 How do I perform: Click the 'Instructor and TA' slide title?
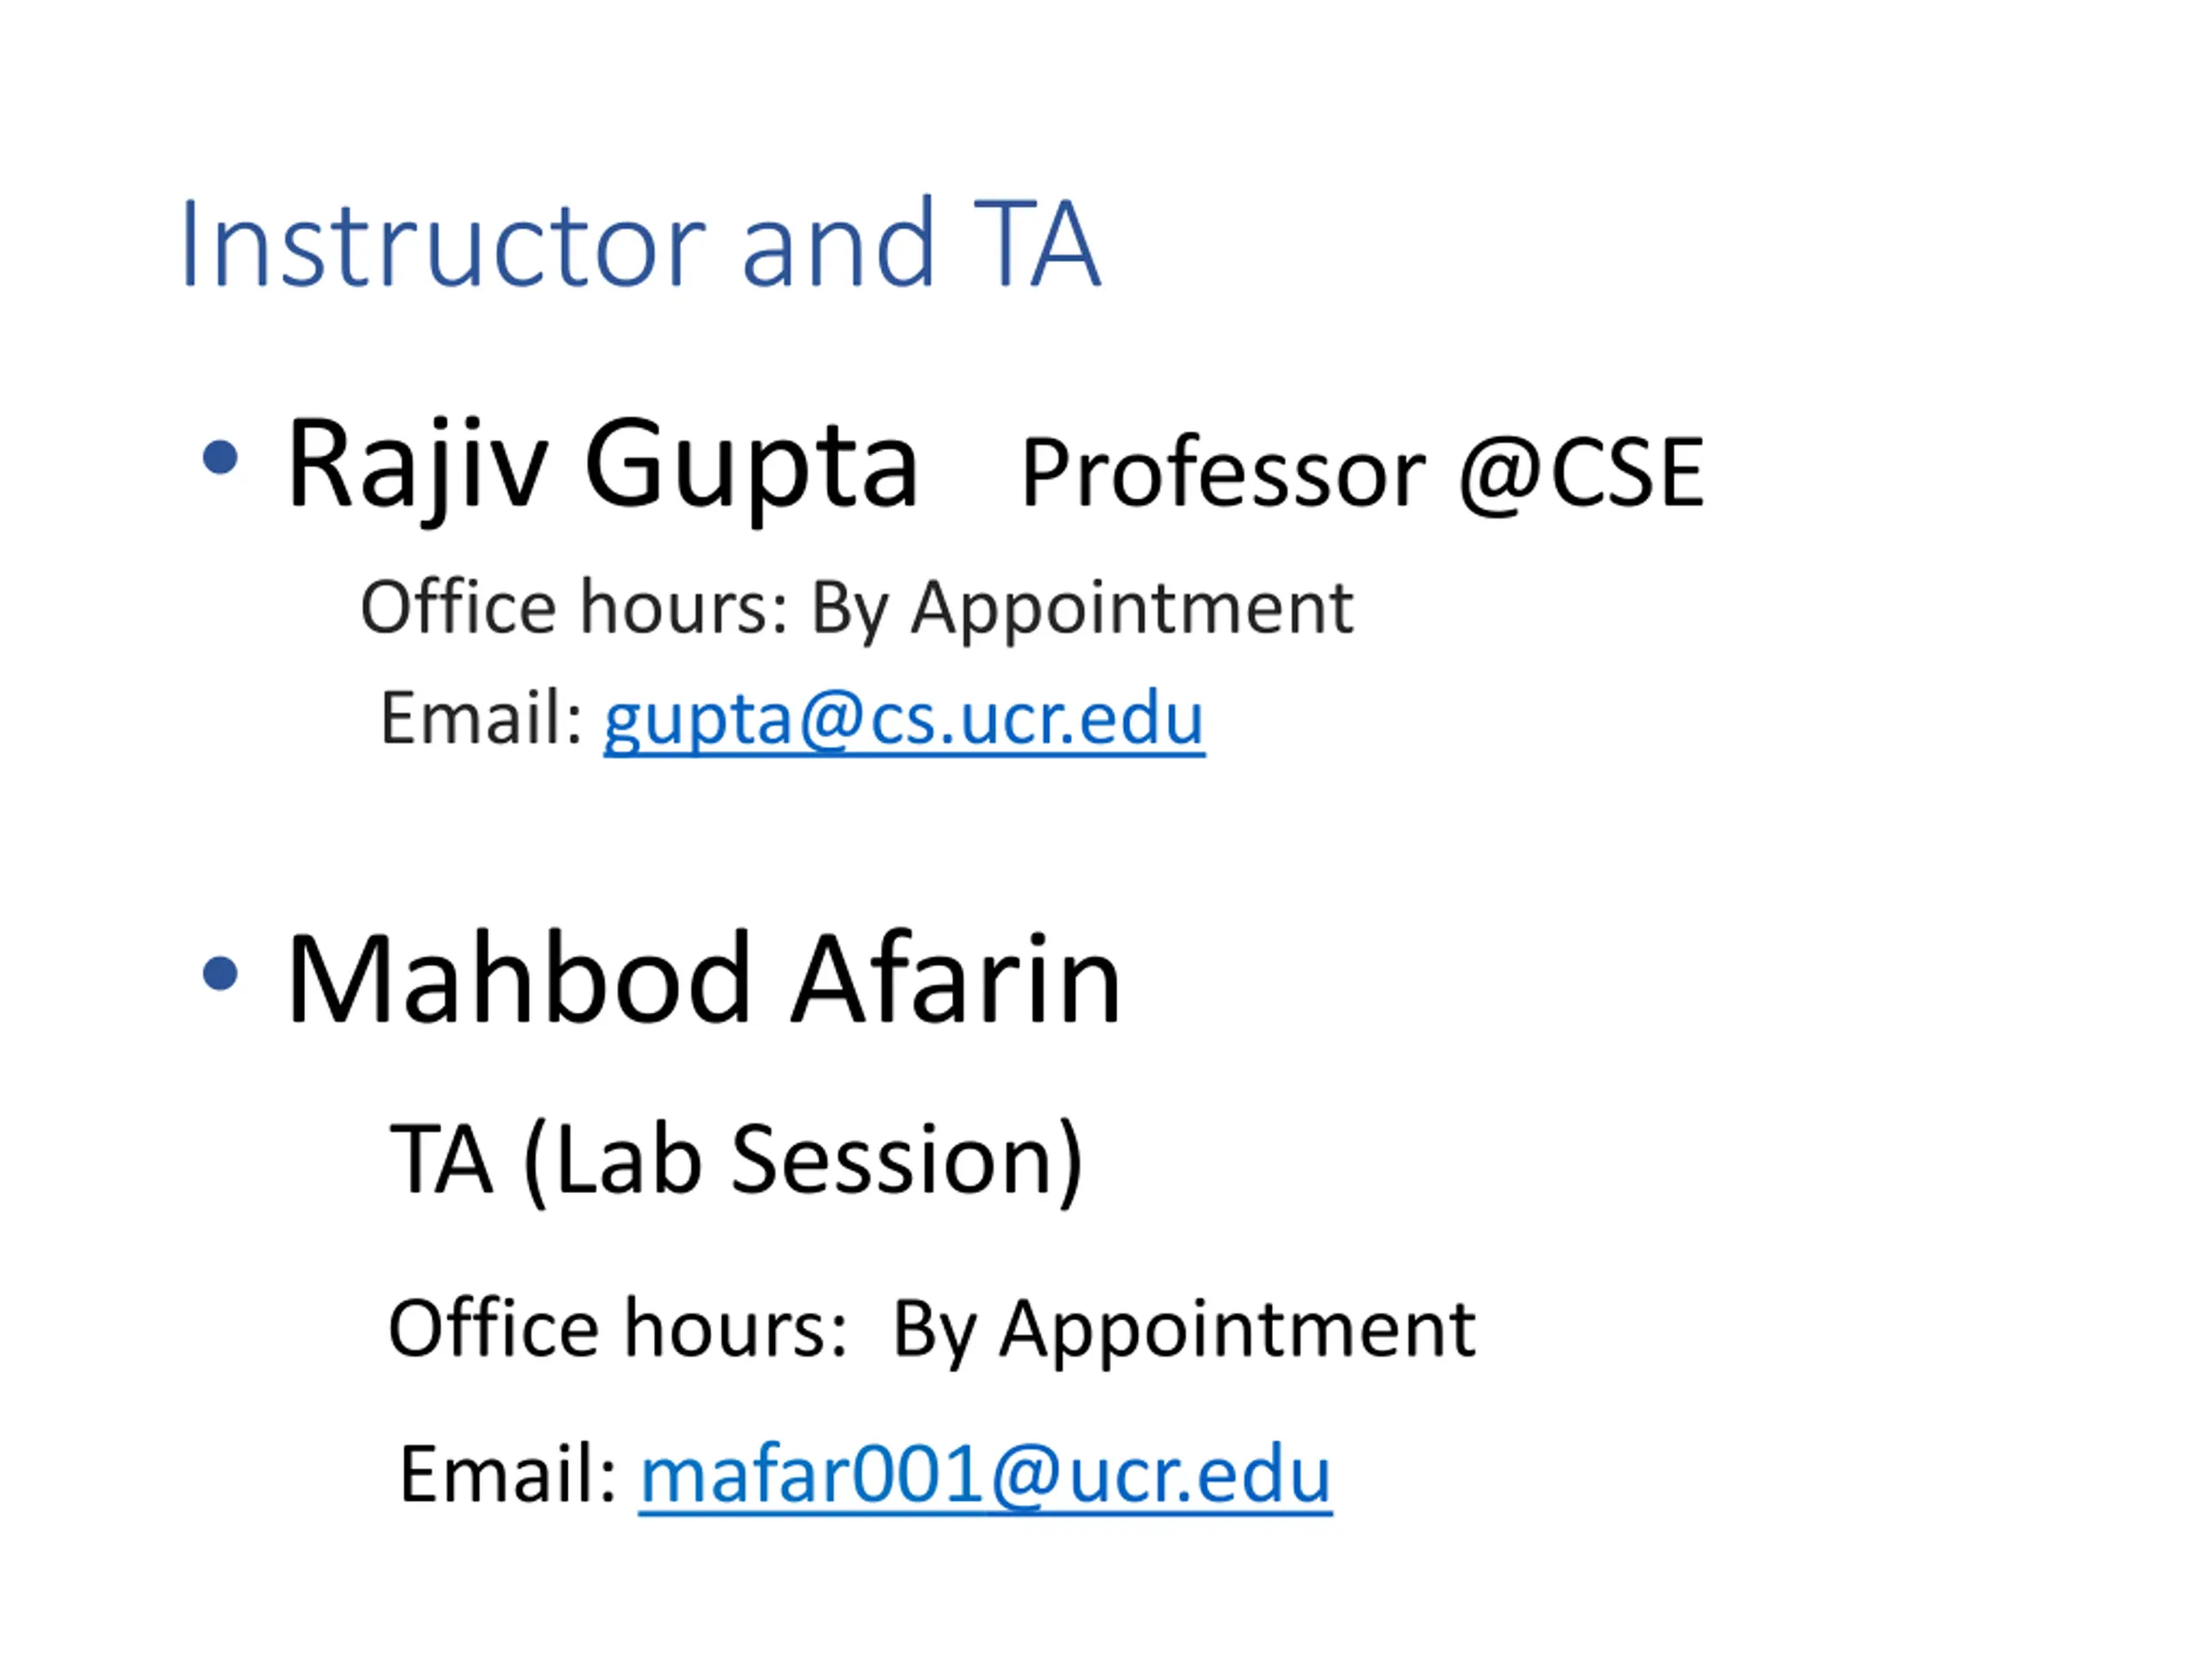click(x=641, y=243)
